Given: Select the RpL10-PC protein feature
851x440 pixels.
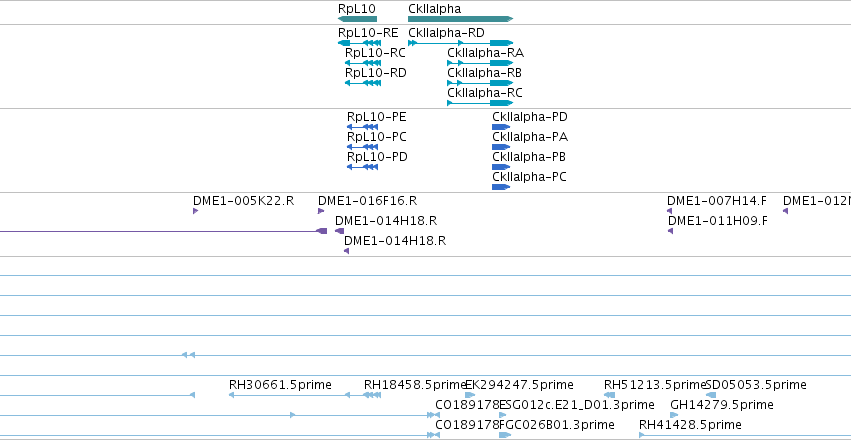Looking at the screenshot, I should 363,147.
